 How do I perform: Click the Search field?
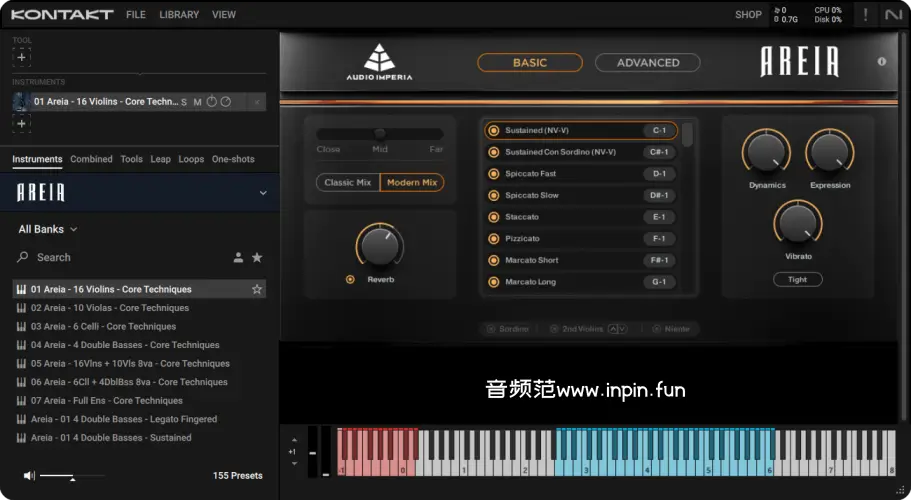pos(122,257)
